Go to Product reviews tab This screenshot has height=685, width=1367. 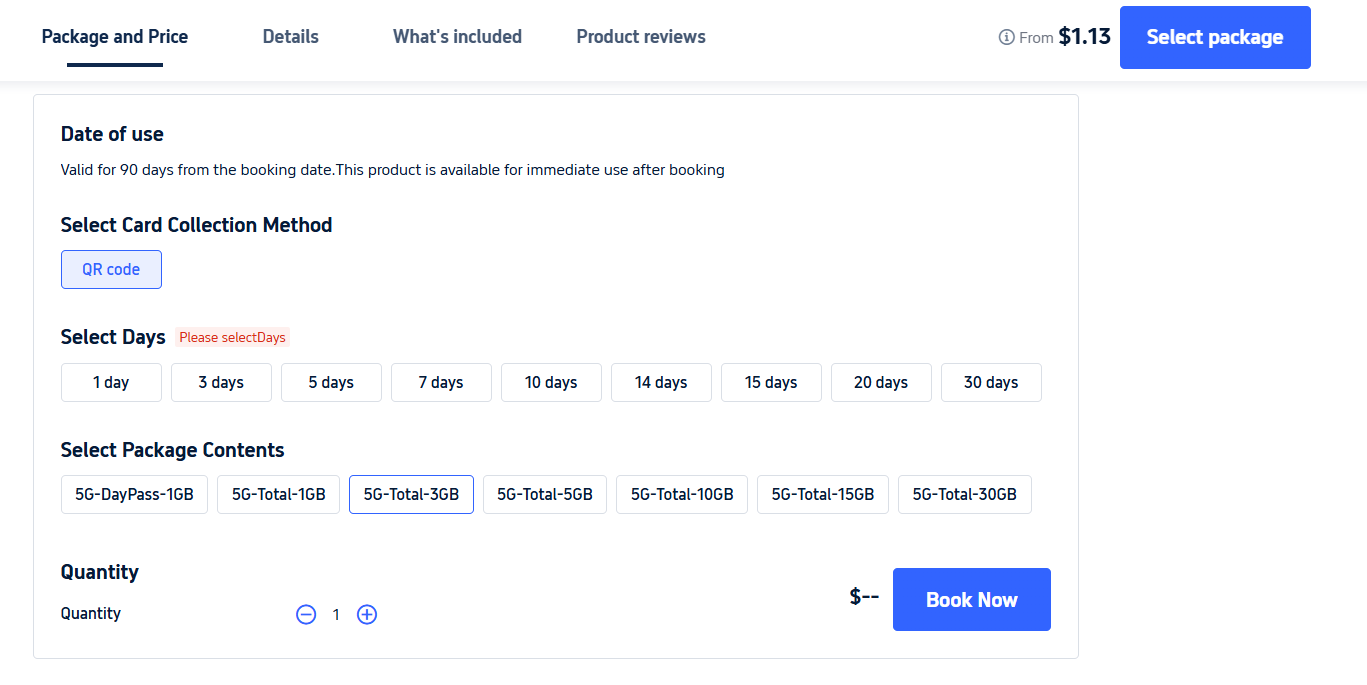[641, 37]
